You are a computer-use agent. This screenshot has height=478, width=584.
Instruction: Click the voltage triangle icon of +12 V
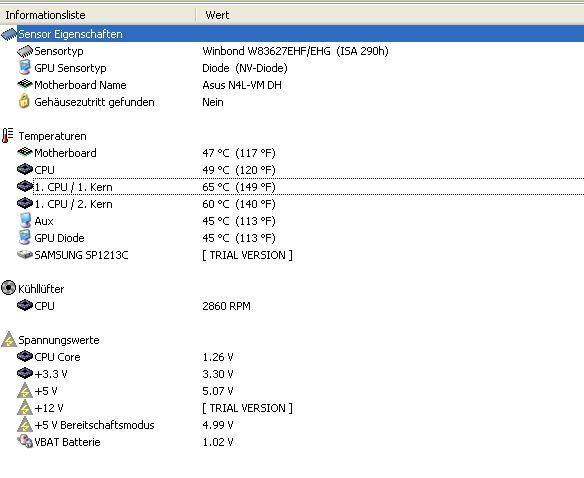[25, 408]
